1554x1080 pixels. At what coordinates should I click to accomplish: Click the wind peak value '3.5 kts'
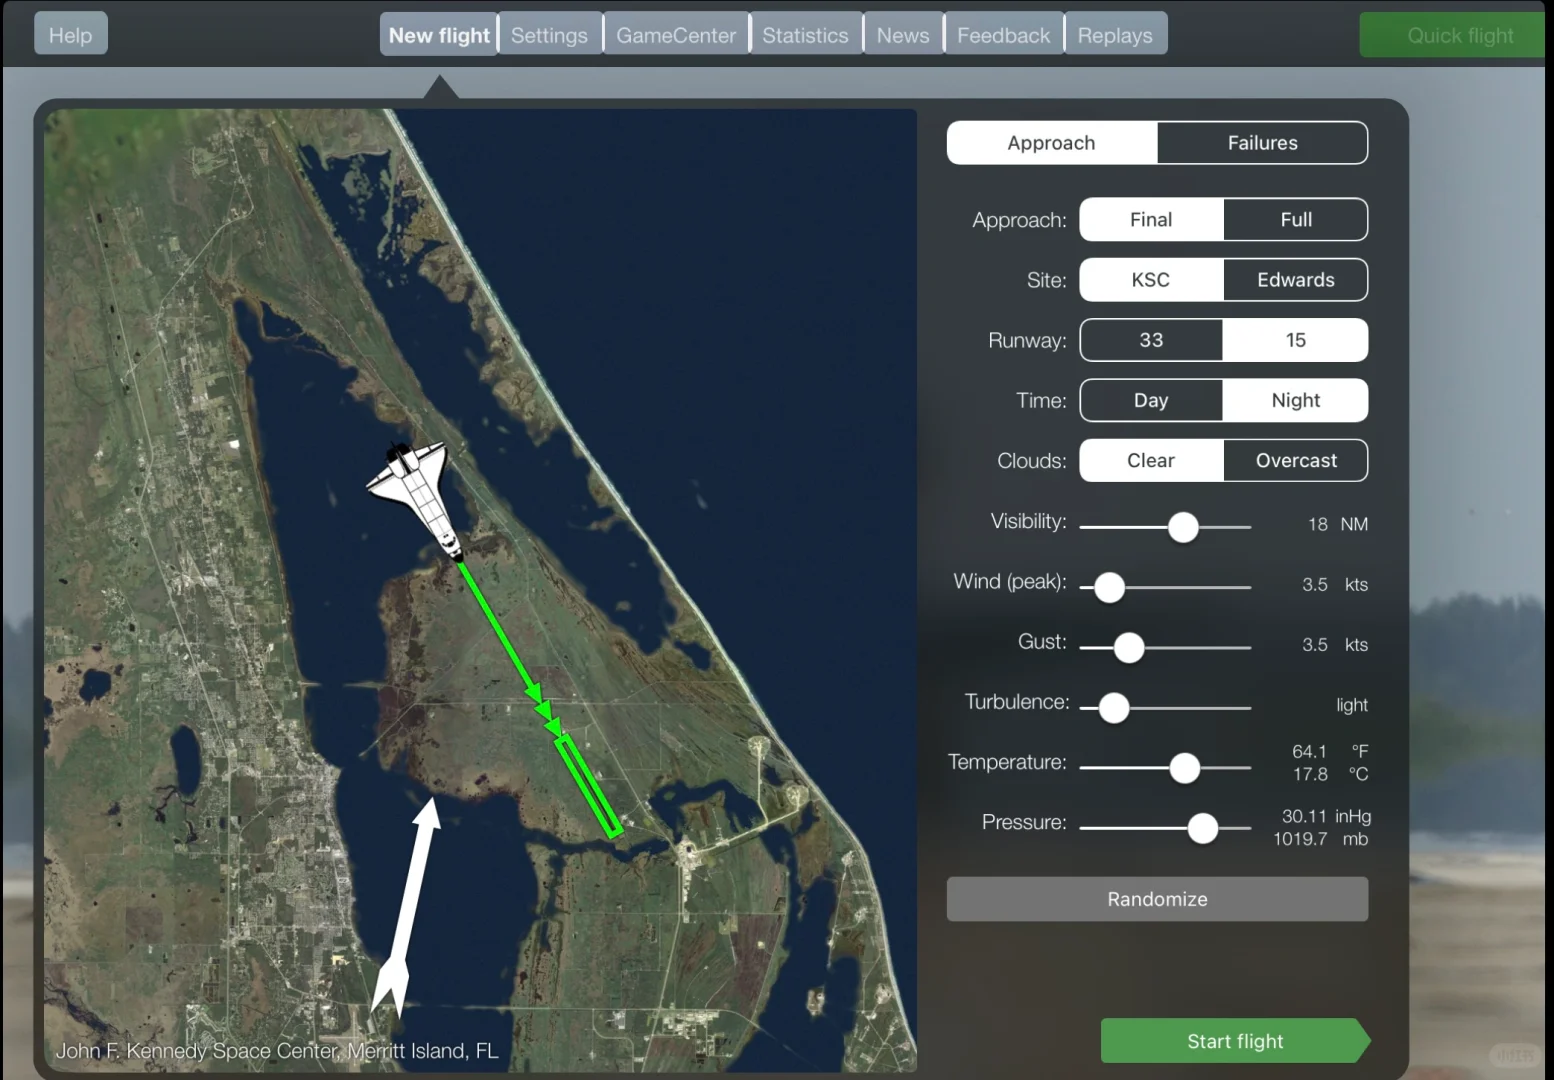tap(1335, 584)
